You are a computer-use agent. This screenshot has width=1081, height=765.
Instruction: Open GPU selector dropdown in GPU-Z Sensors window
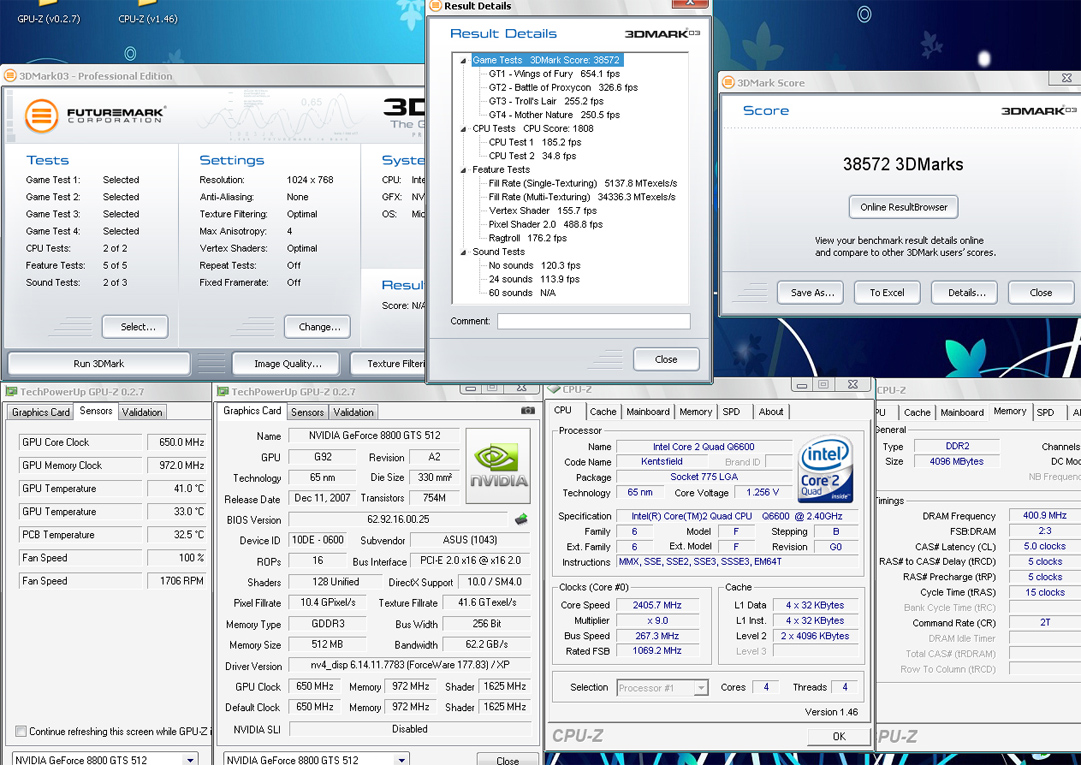190,759
